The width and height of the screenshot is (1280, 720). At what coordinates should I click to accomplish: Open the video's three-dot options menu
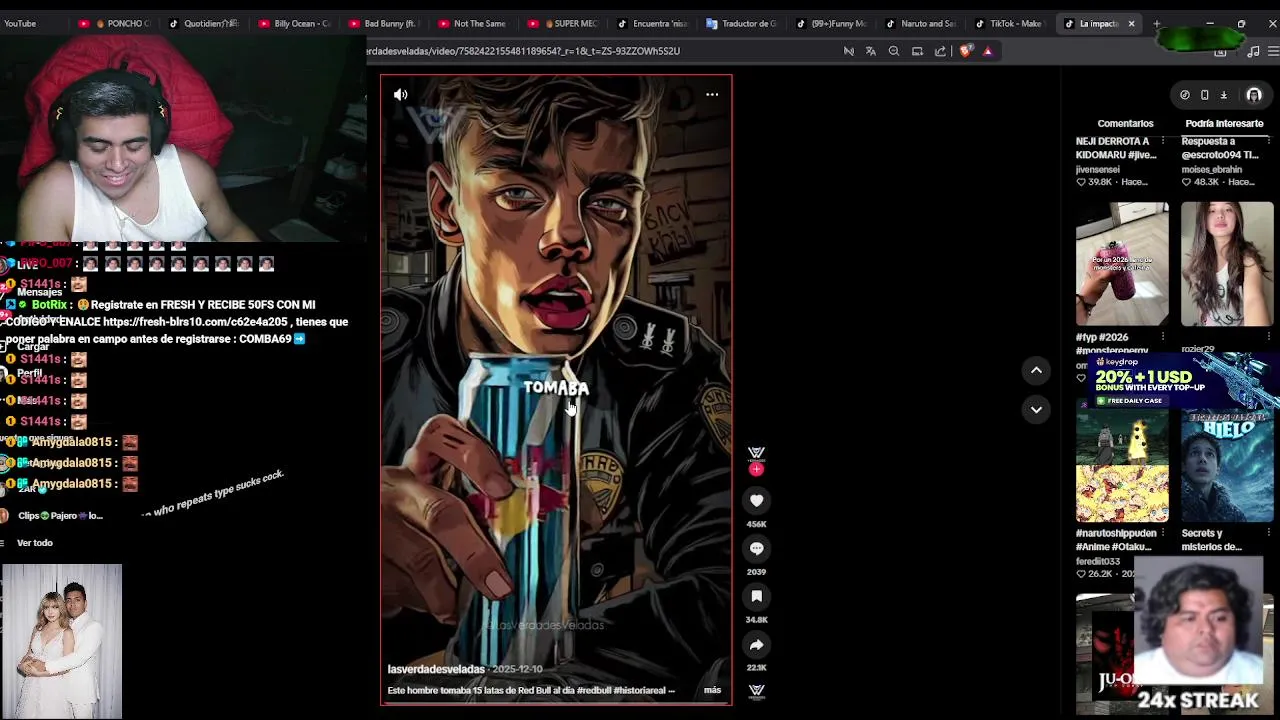click(712, 94)
